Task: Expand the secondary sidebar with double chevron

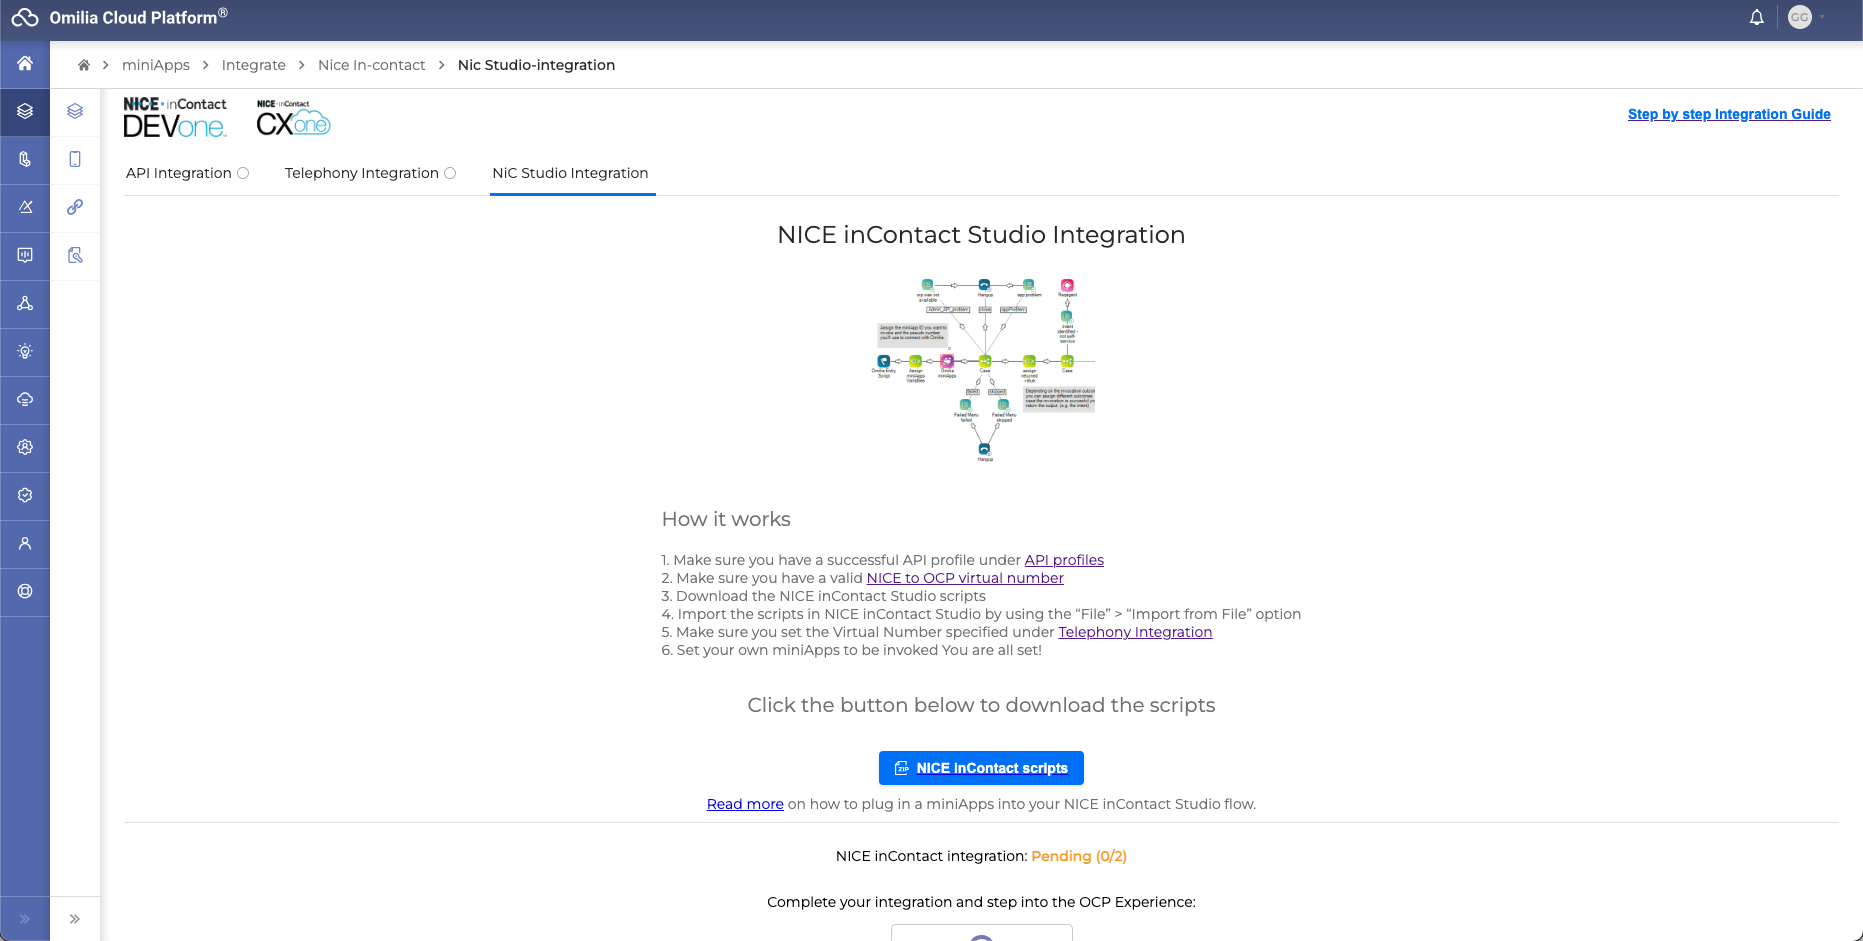Action: point(75,919)
